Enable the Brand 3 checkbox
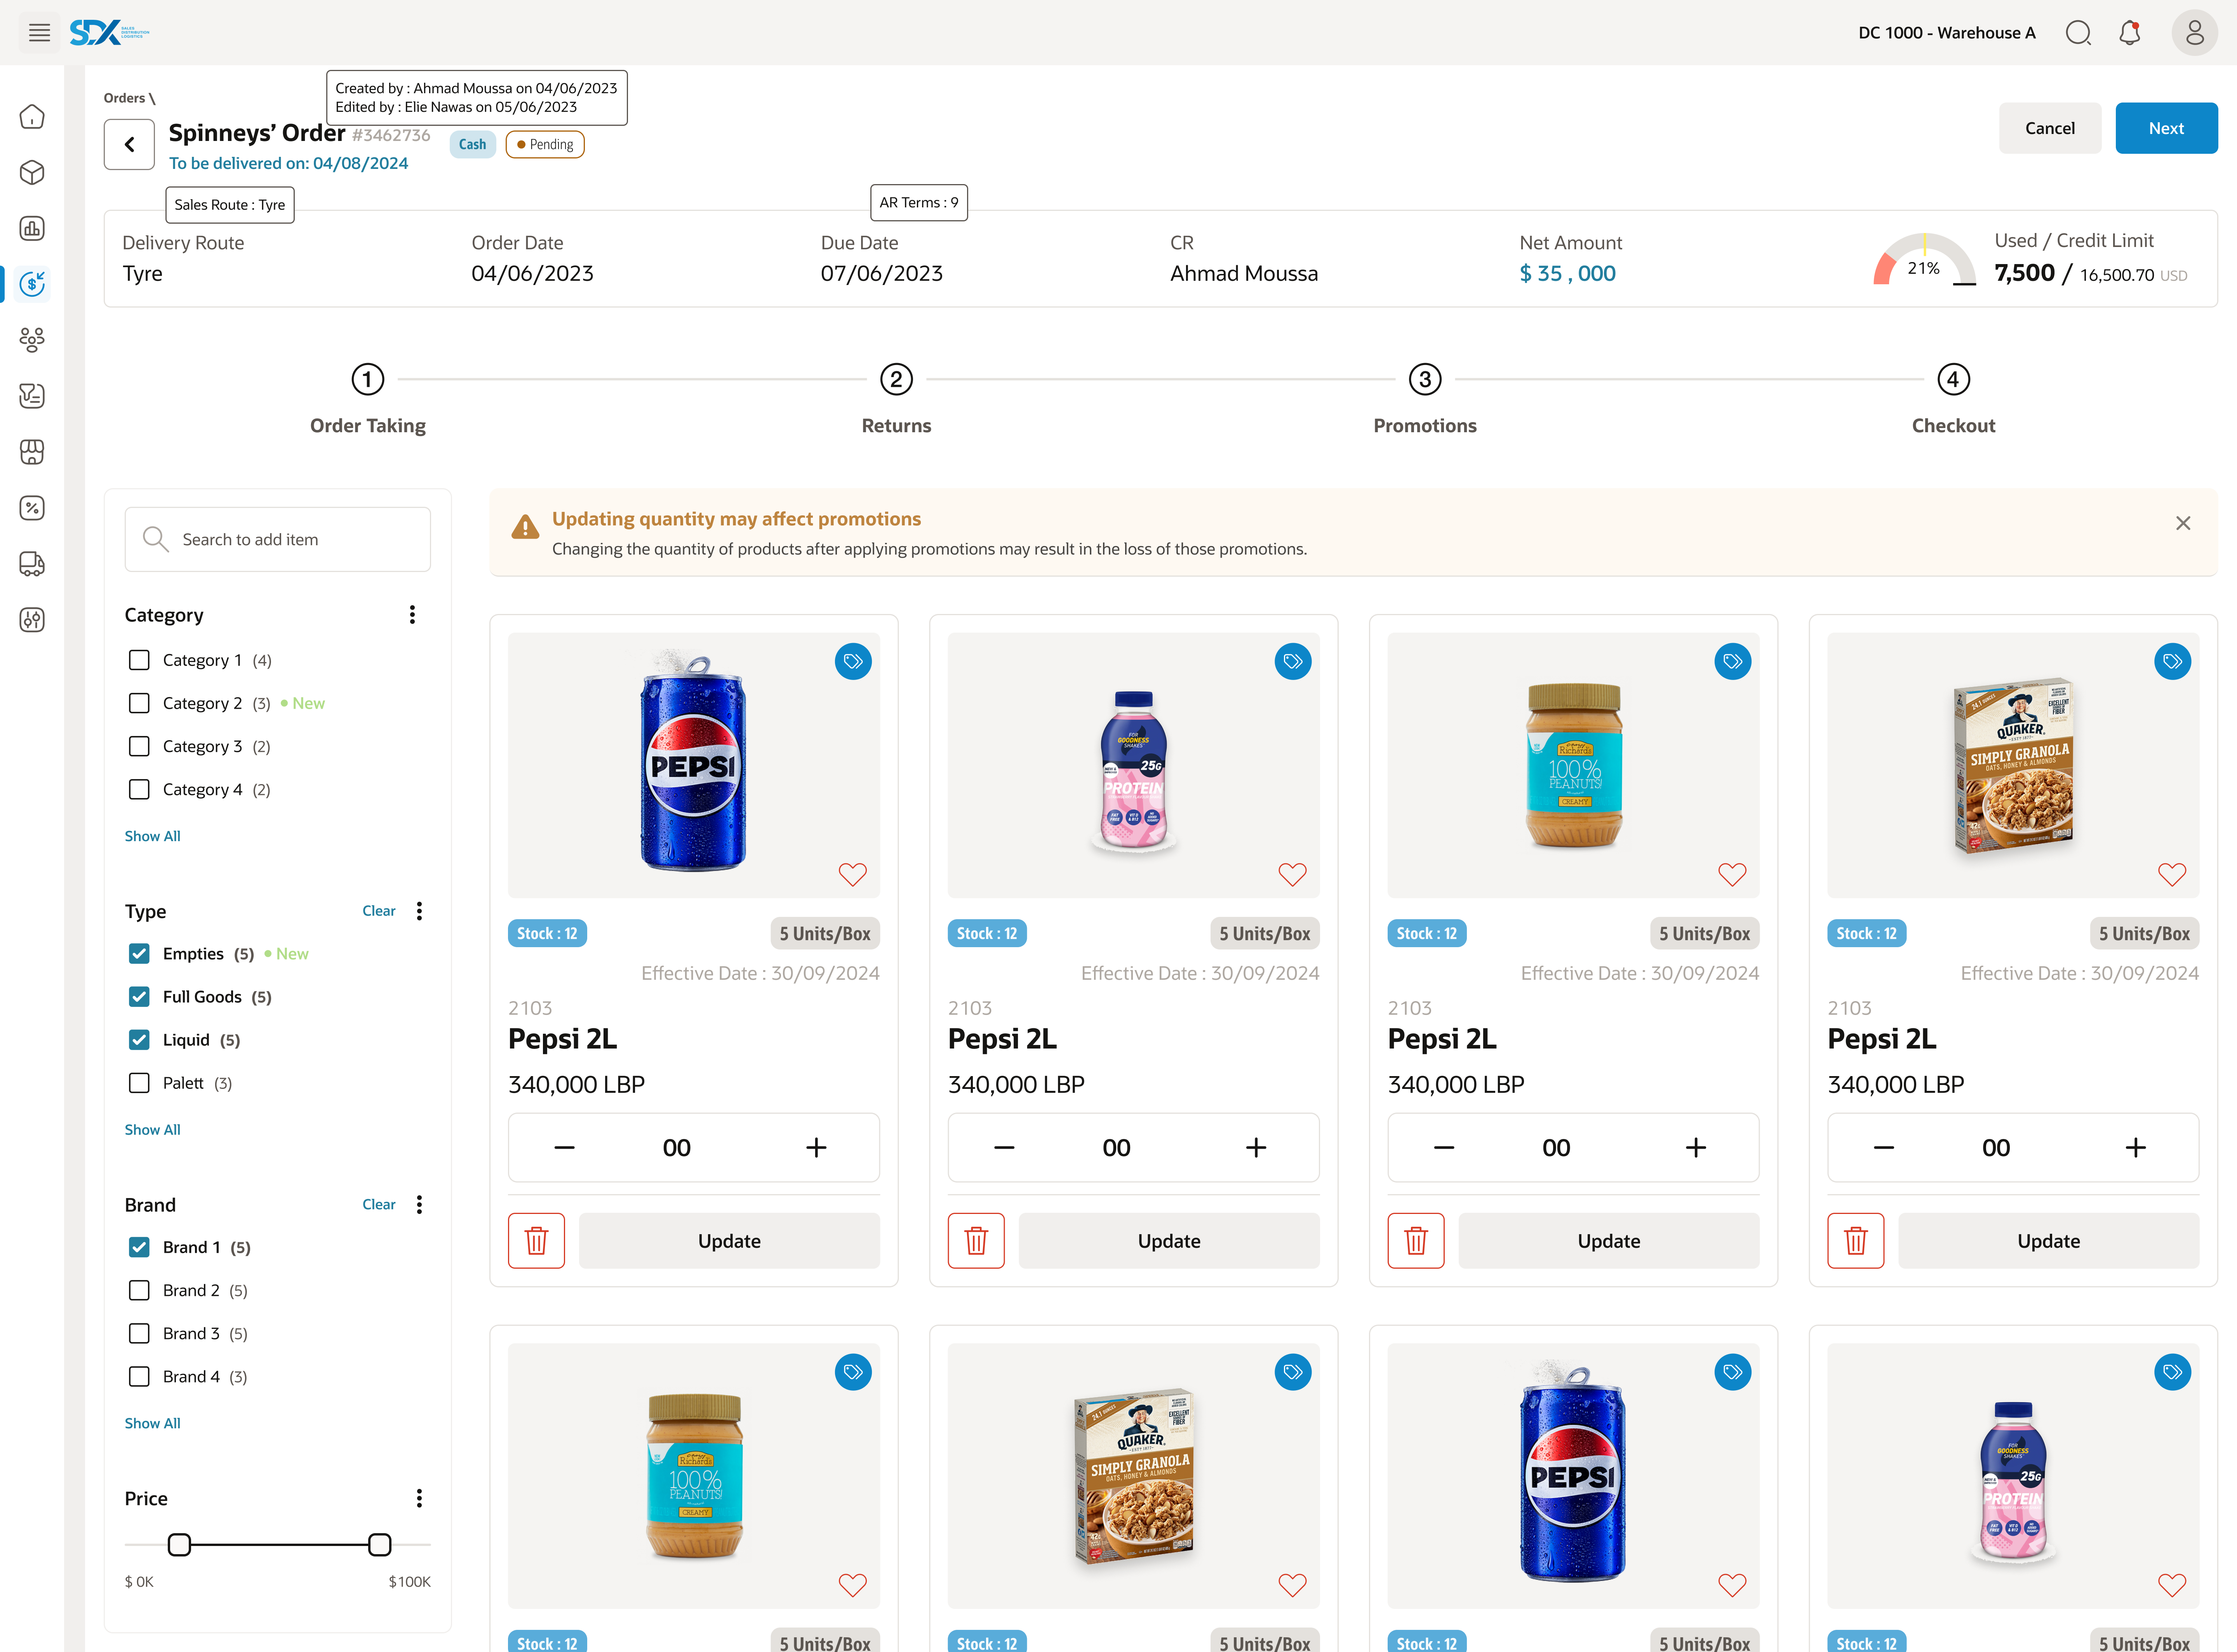Screen dimensions: 2237x1652 (x=139, y=1333)
